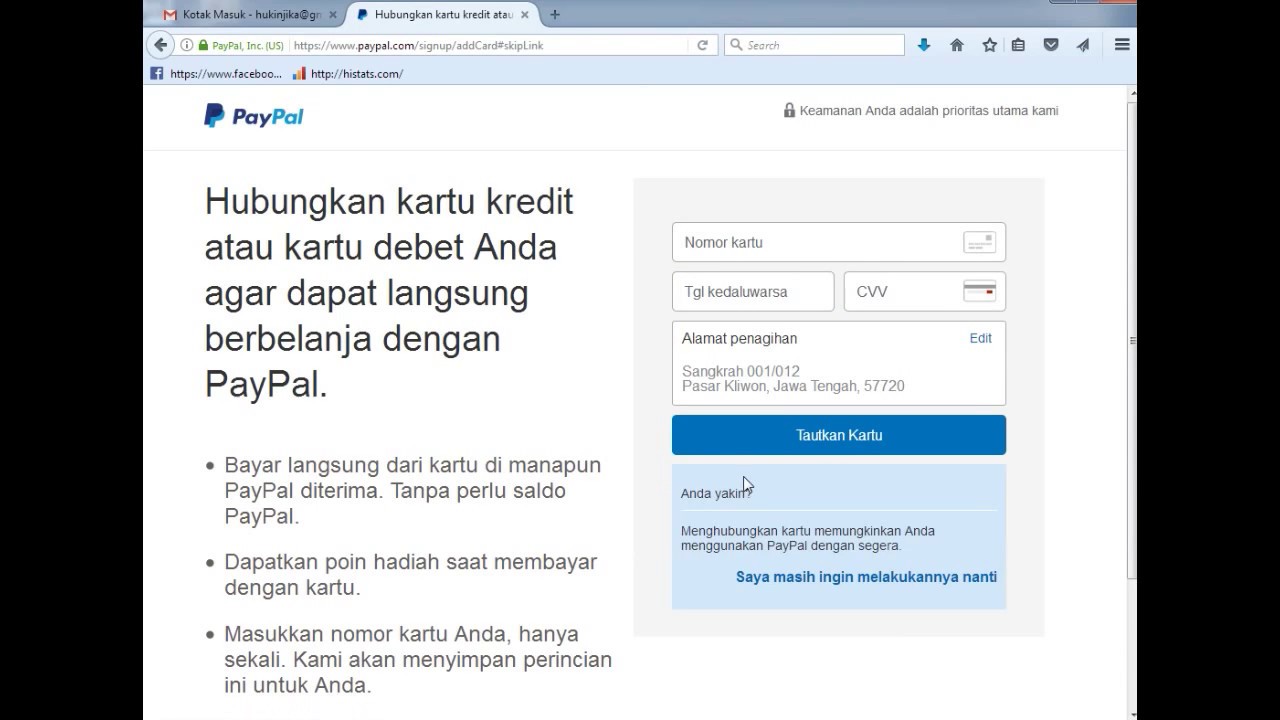The width and height of the screenshot is (1280, 720).
Task: Click the magnifier icon in the search box
Action: pyautogui.click(x=737, y=45)
